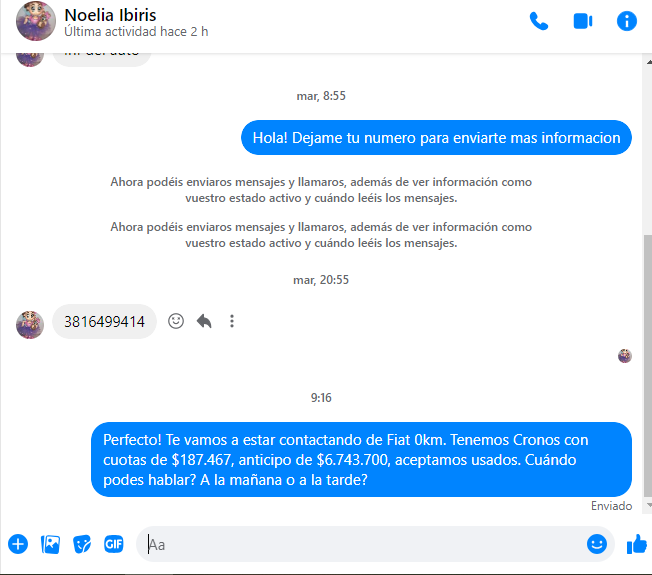Click the avatar beside the 3816499414 message
Screen dimensions: 652x575
29,323
